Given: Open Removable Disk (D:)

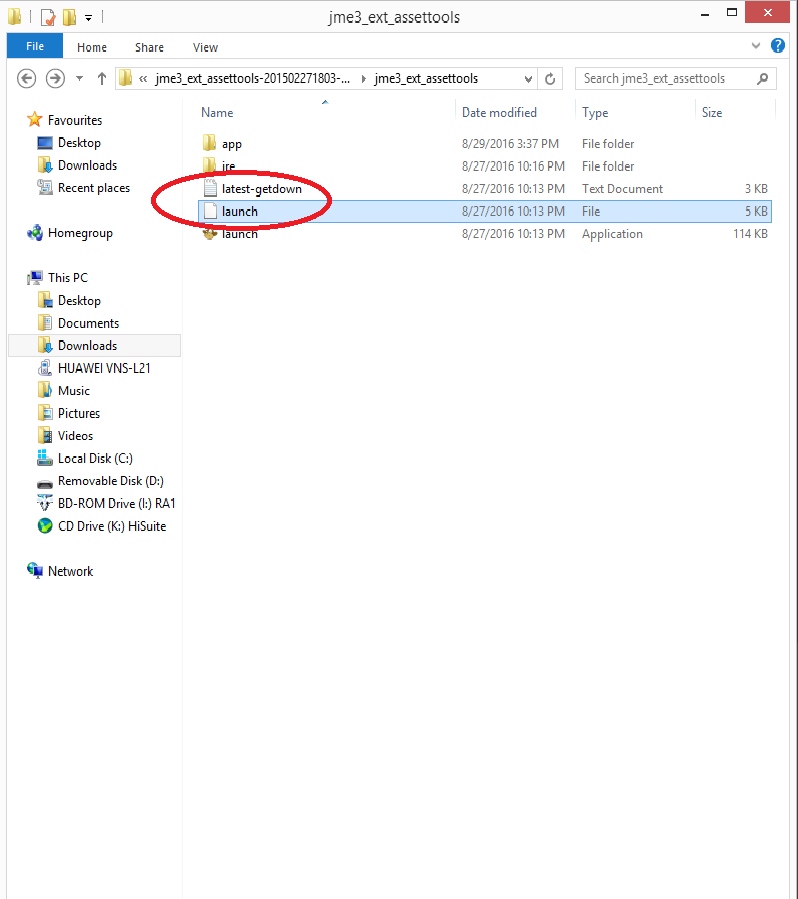Looking at the screenshot, I should [111, 480].
